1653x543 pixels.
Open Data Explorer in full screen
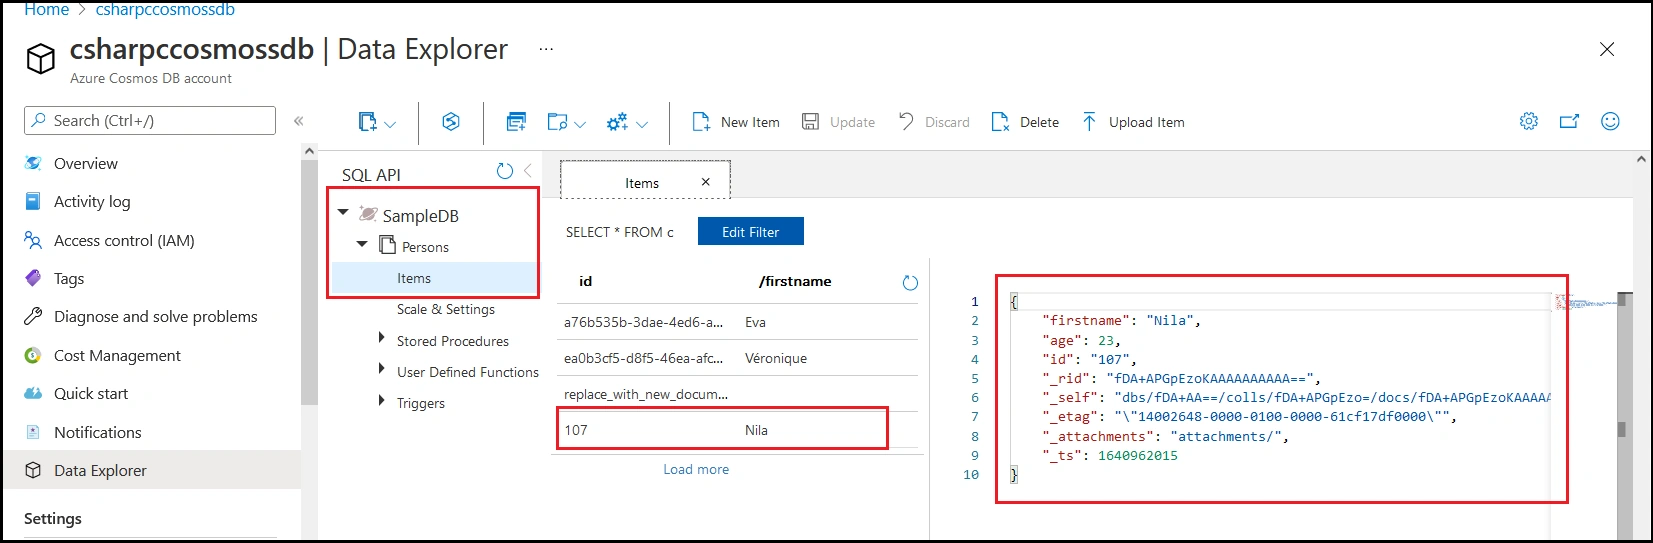click(x=1570, y=121)
